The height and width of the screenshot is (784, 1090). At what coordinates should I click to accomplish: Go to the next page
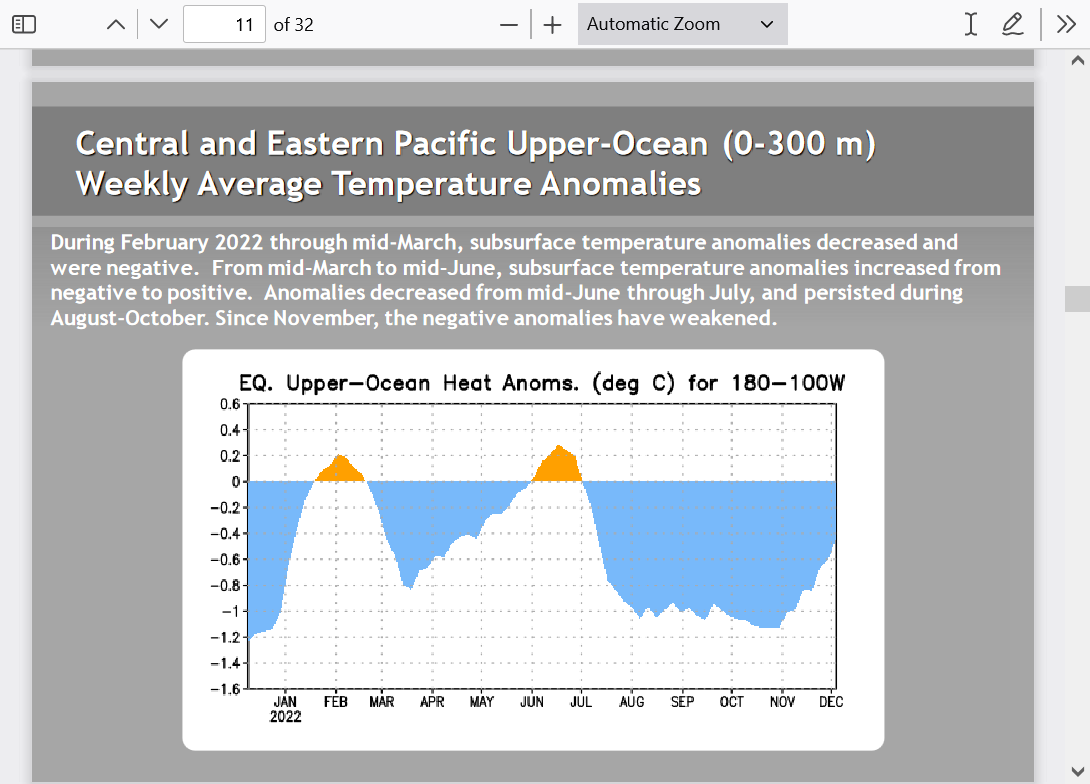(x=159, y=25)
